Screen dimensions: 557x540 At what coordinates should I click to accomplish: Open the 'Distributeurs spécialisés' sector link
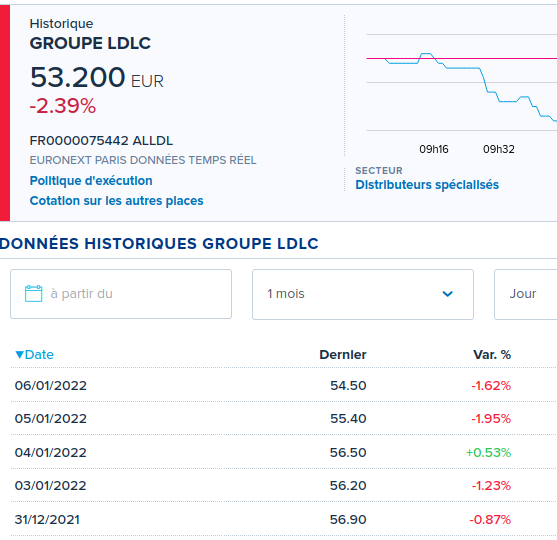[427, 185]
